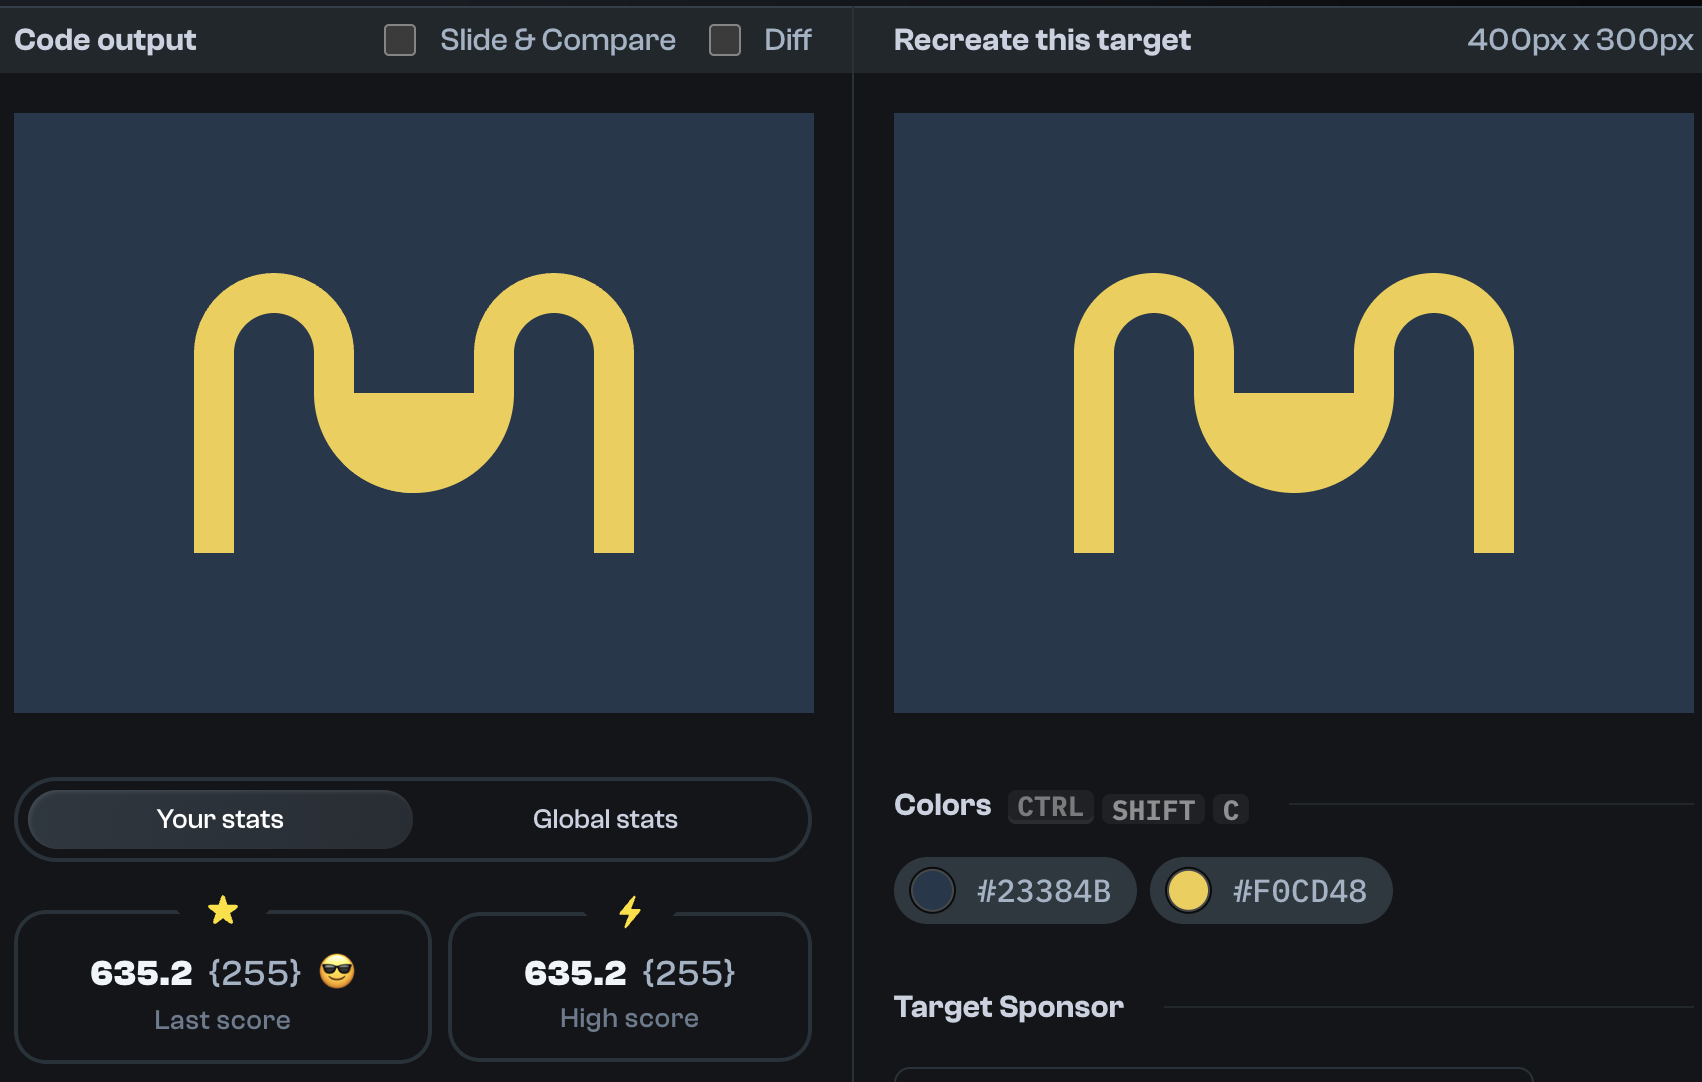Open the Colors section header

941,805
